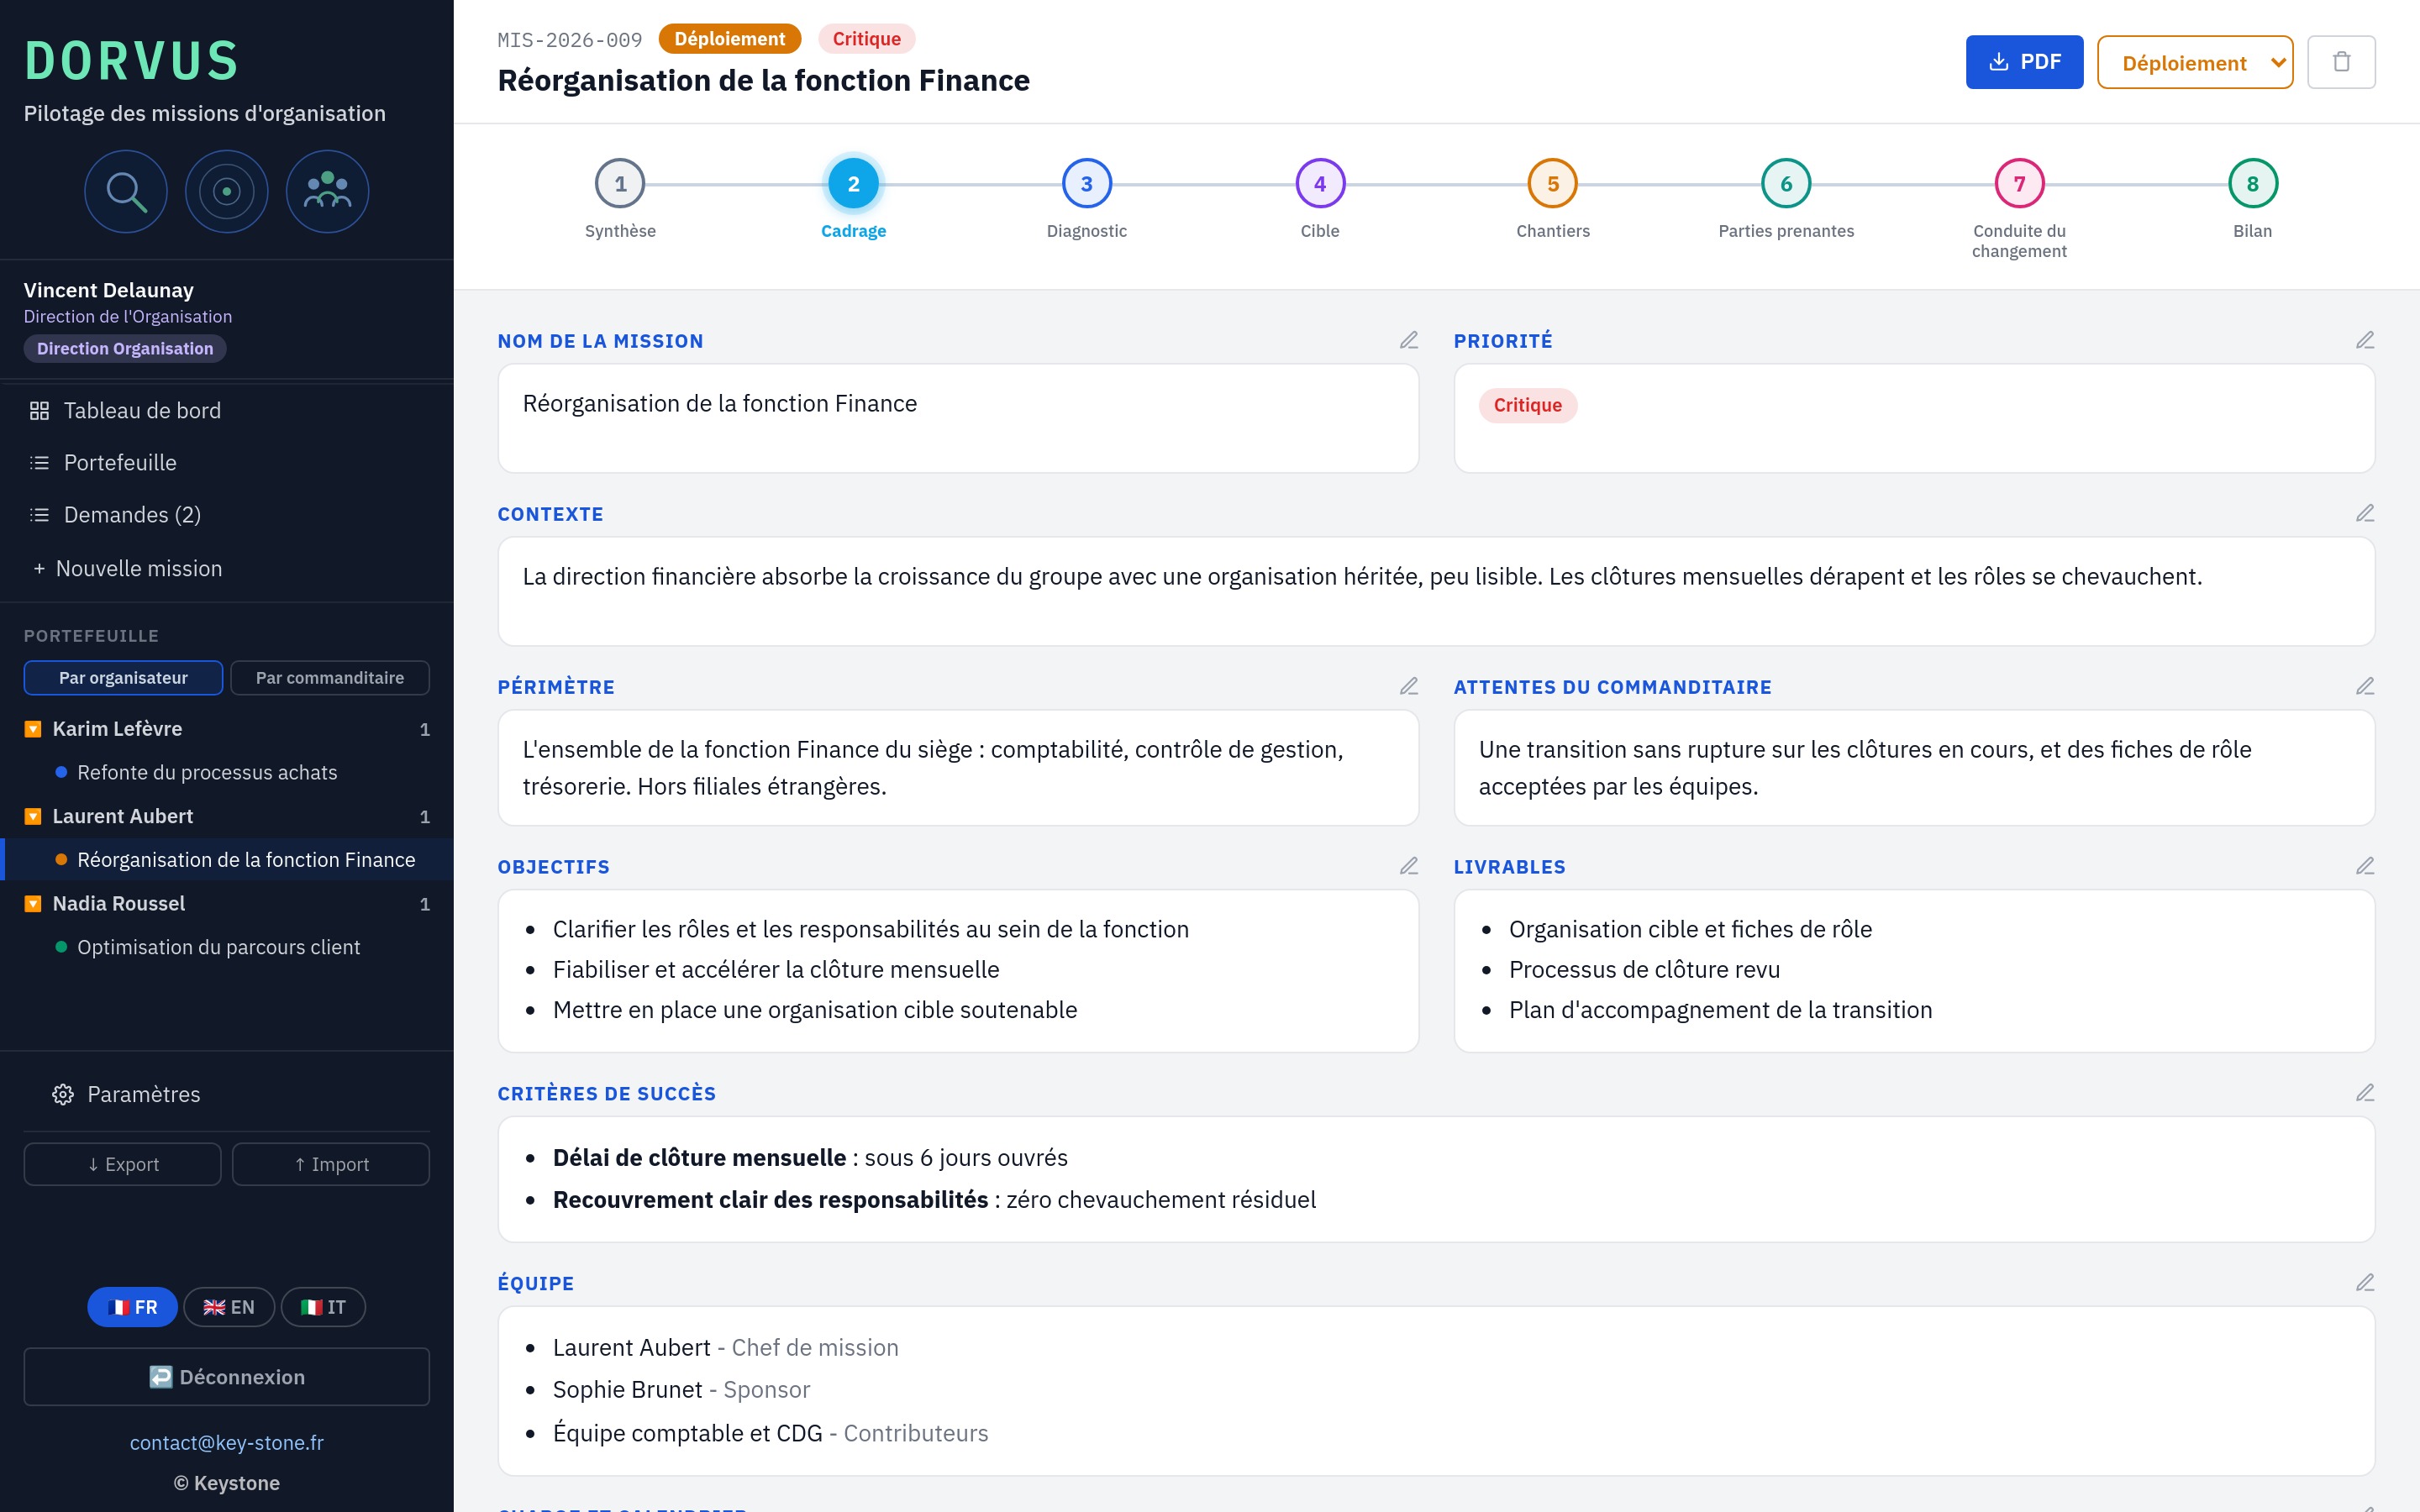Viewport: 2420px width, 1512px height.
Task: Create a Nouvelle mission
Action: pos(227,568)
